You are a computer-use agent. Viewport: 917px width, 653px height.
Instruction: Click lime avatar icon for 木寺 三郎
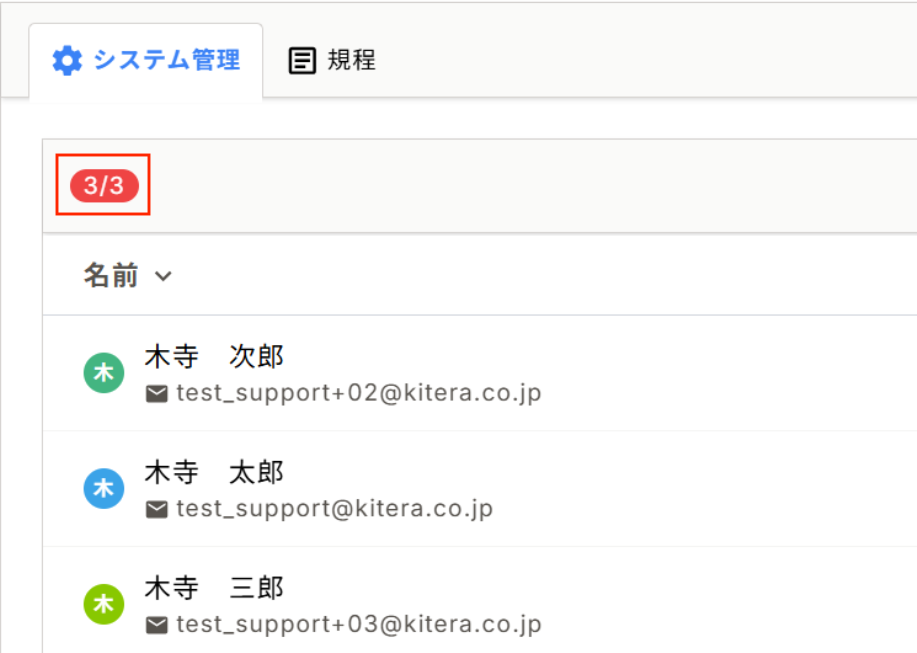(103, 604)
